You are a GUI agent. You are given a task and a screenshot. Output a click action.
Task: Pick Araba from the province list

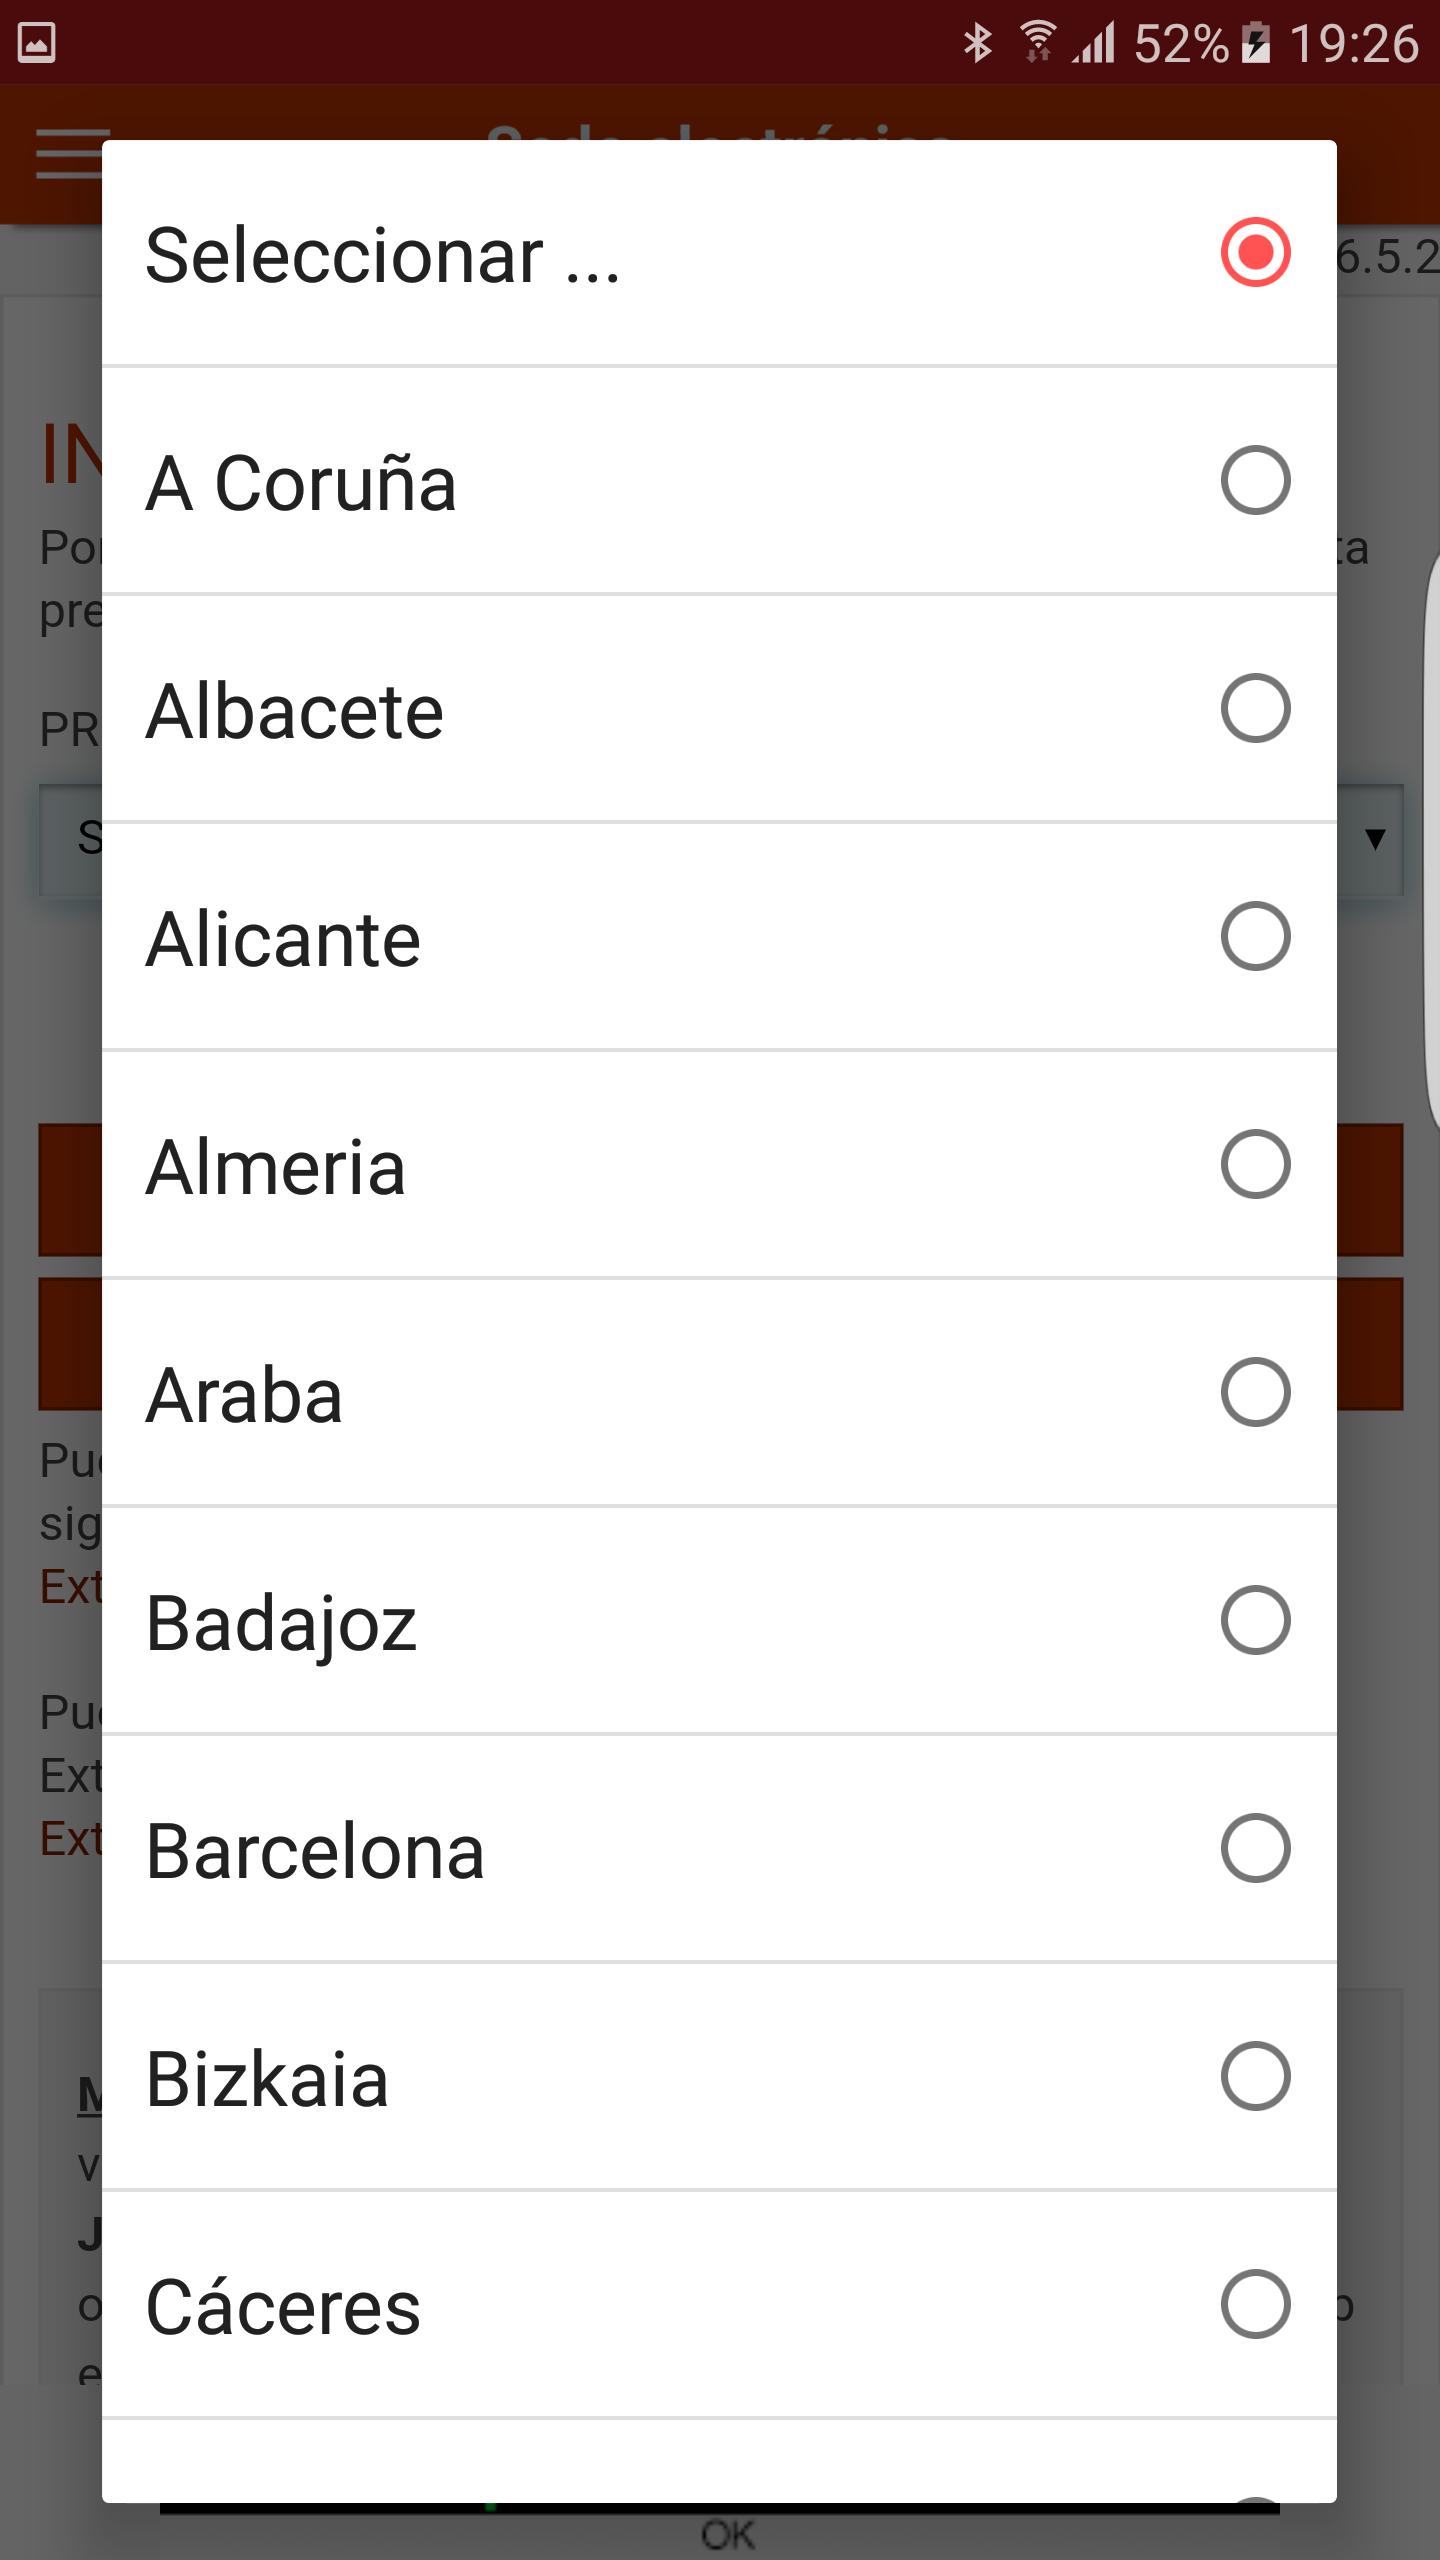click(719, 1393)
